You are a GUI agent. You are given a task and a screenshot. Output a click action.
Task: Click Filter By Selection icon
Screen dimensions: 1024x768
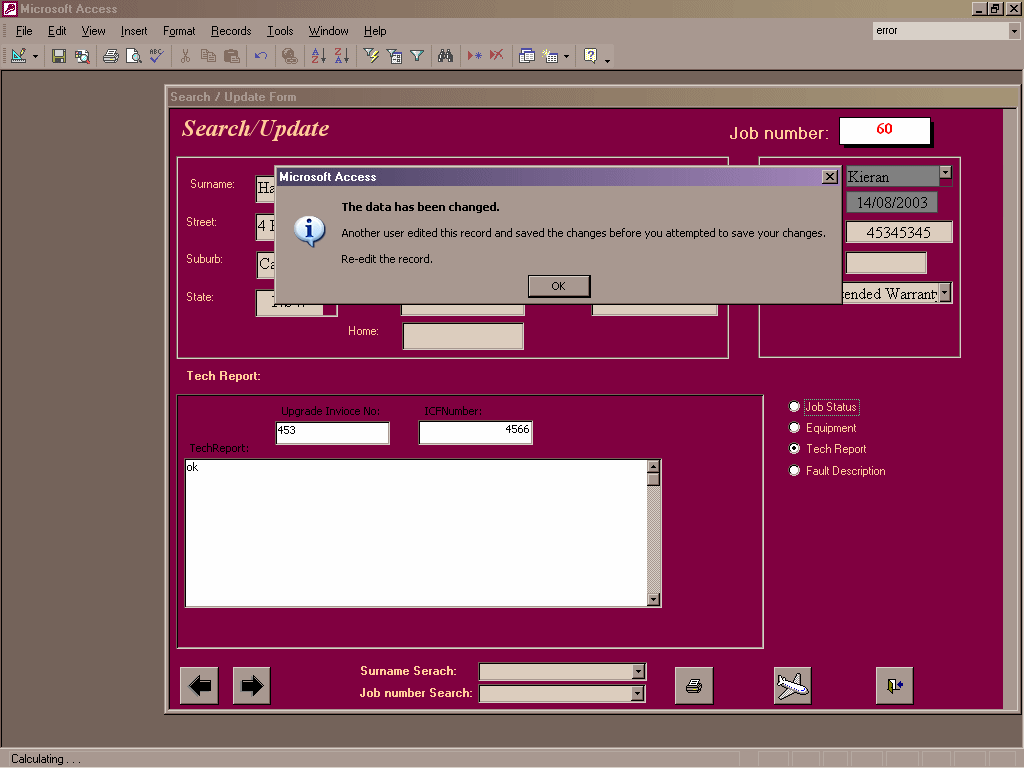coord(371,56)
